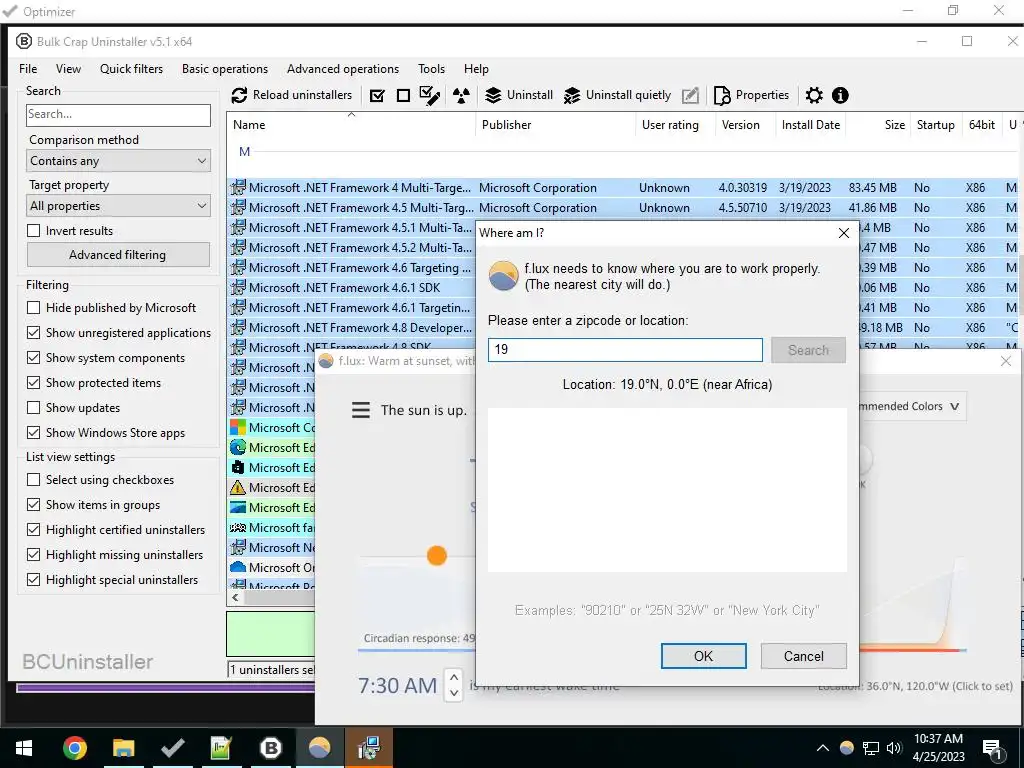Viewport: 1024px width, 768px height.
Task: Uncheck Show protected items
Action: pos(33,383)
